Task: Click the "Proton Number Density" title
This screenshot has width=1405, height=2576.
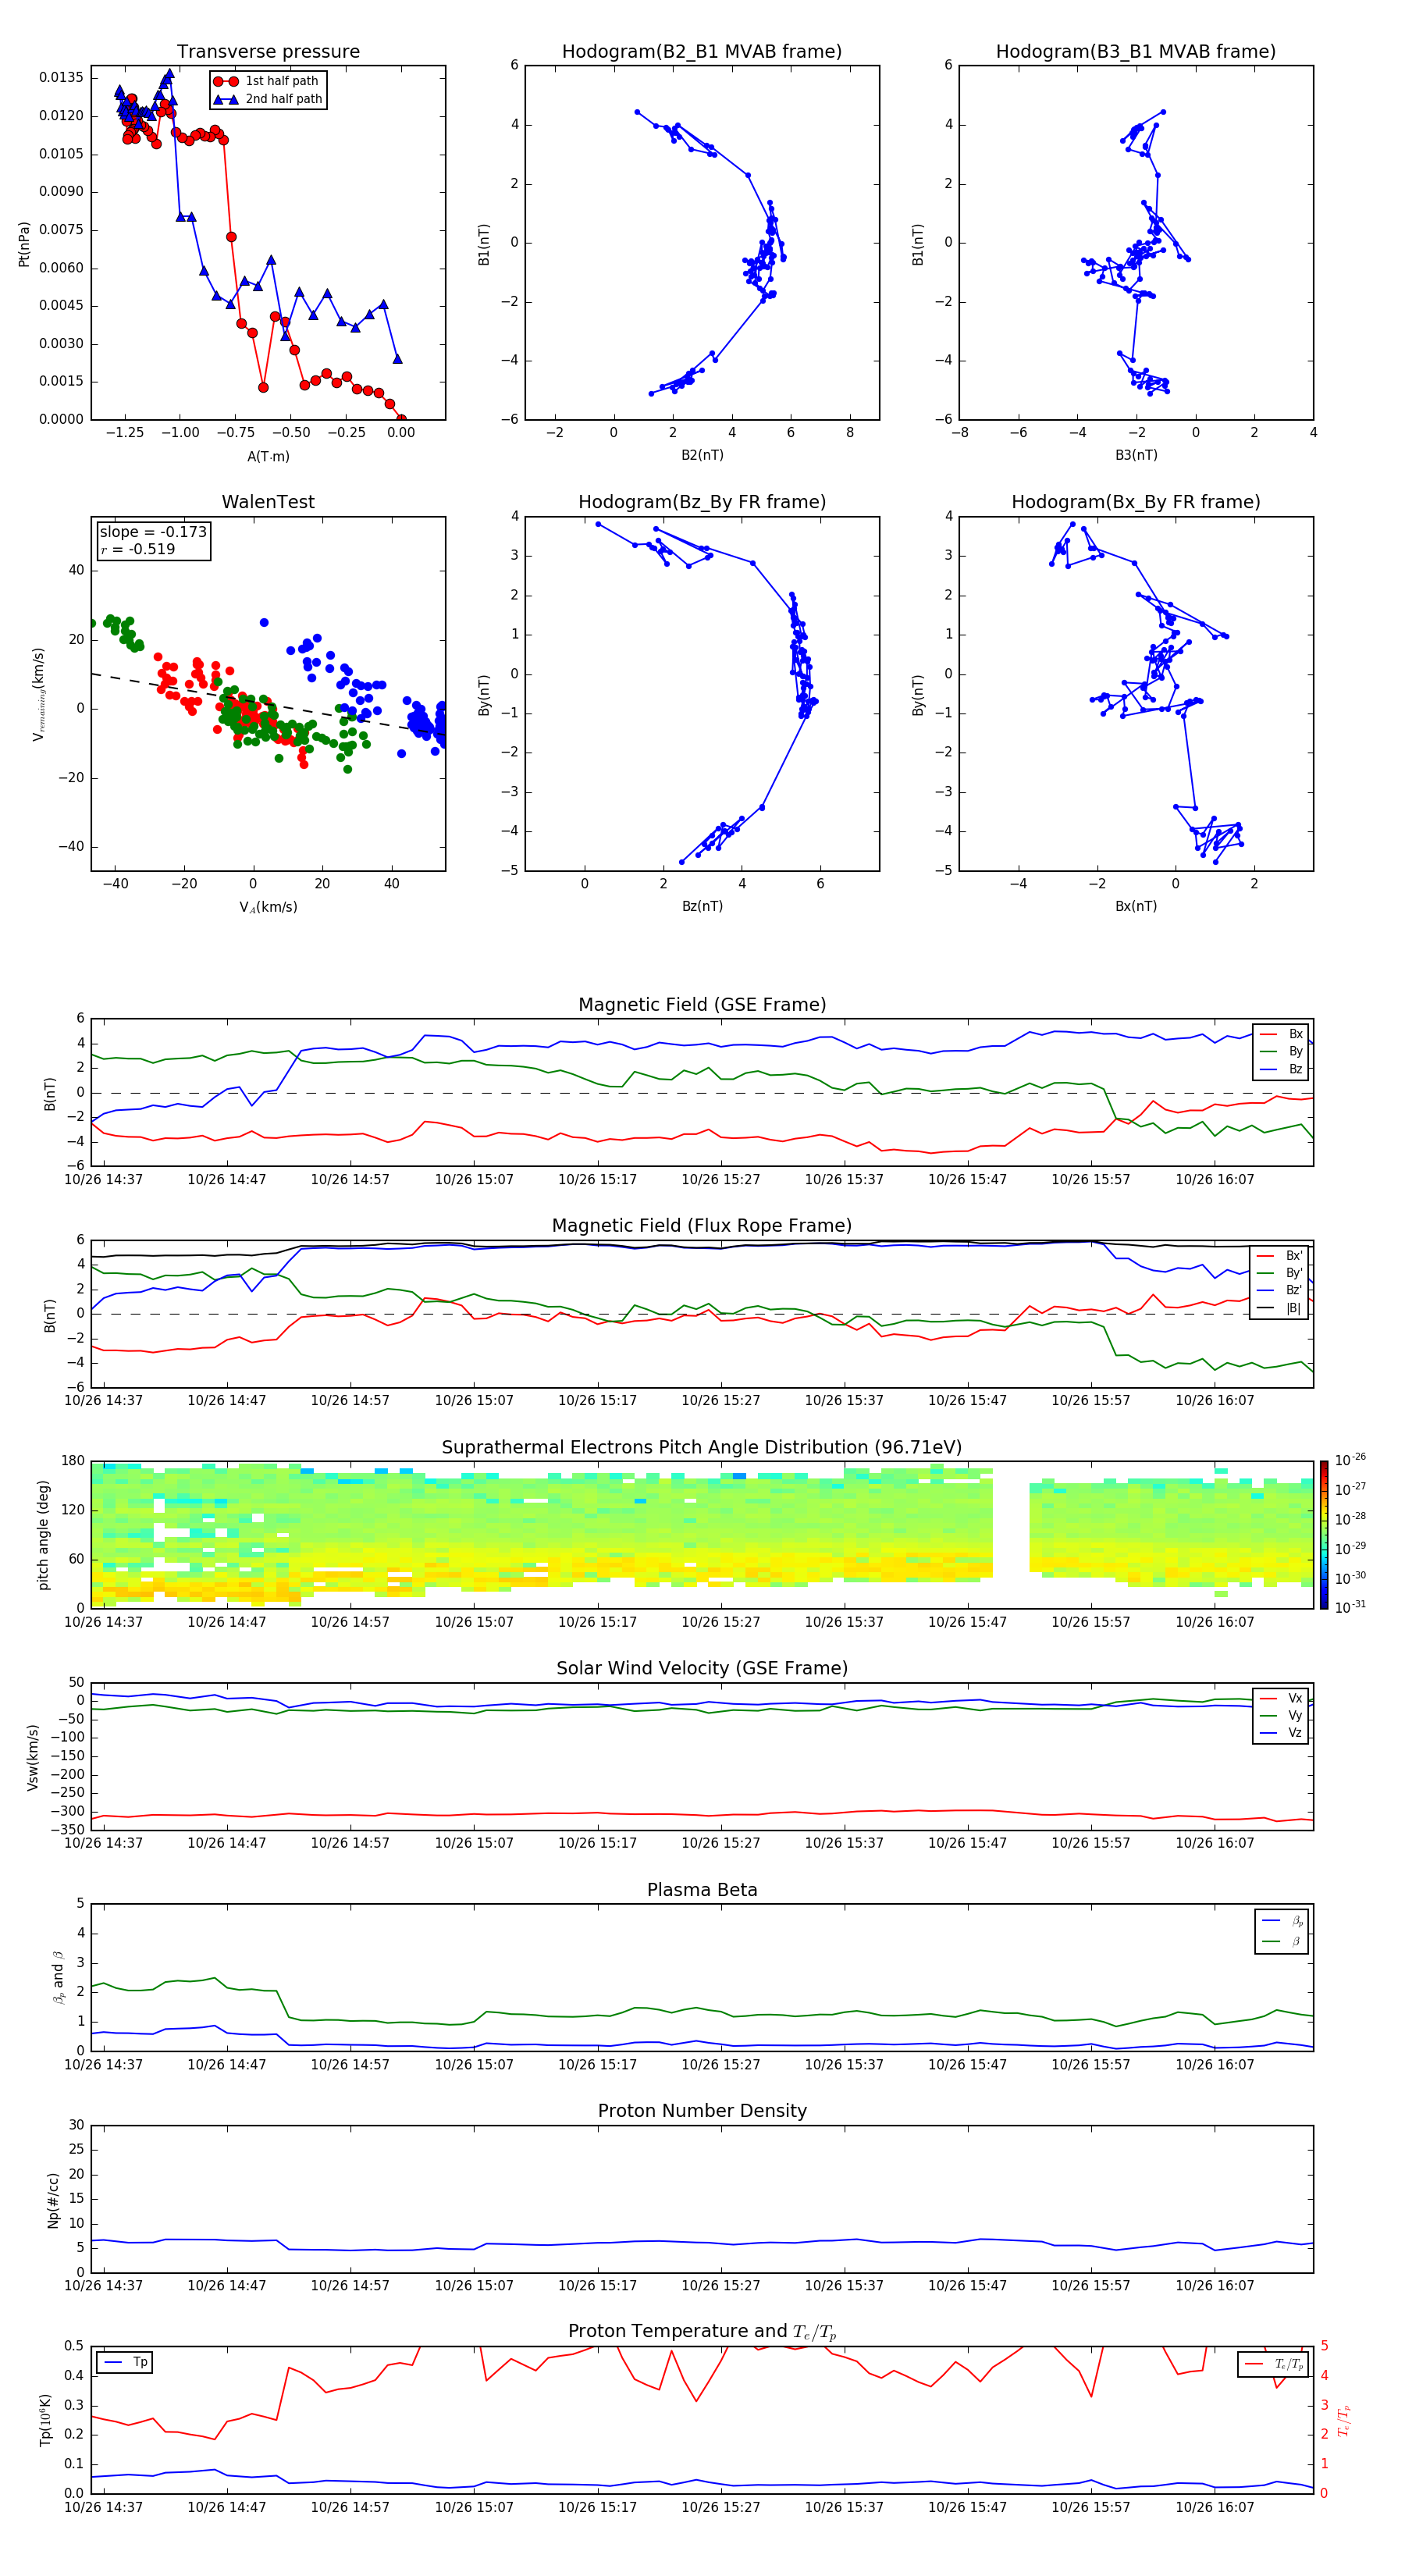Action: coord(702,2112)
